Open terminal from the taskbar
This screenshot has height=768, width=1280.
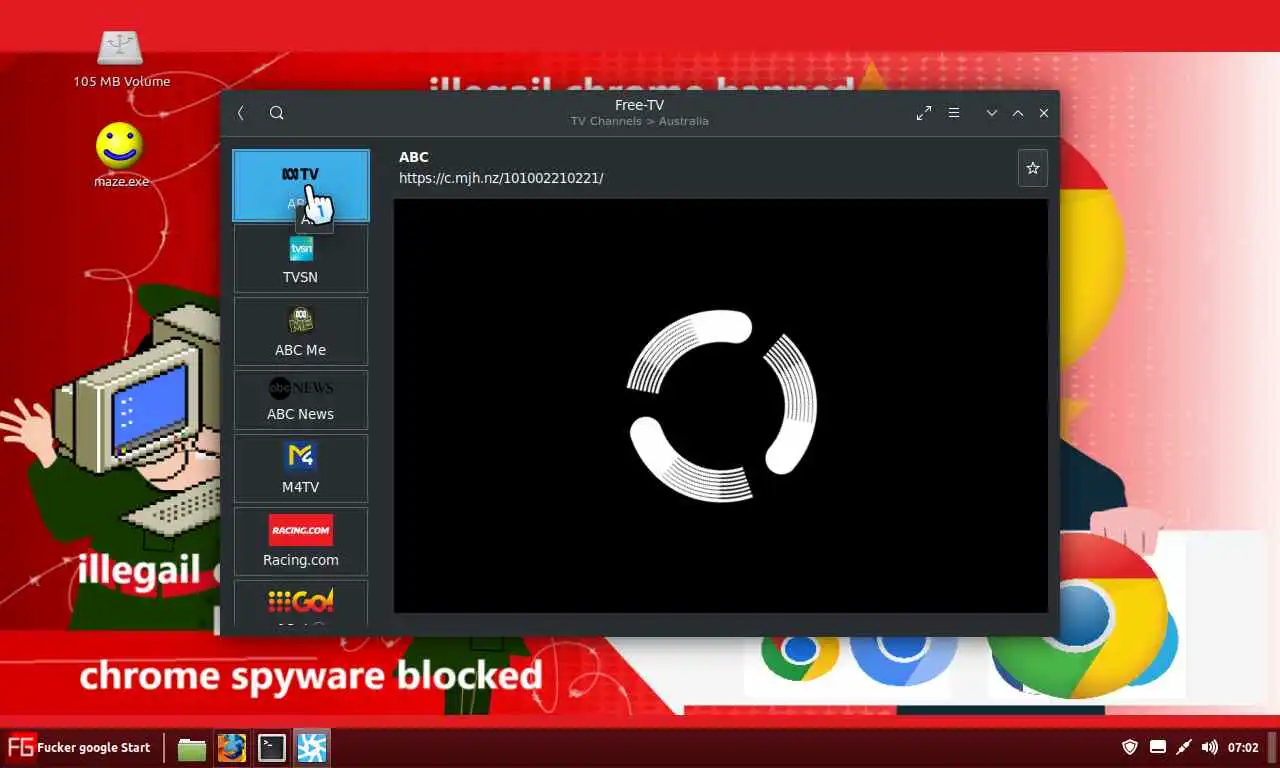[x=272, y=748]
